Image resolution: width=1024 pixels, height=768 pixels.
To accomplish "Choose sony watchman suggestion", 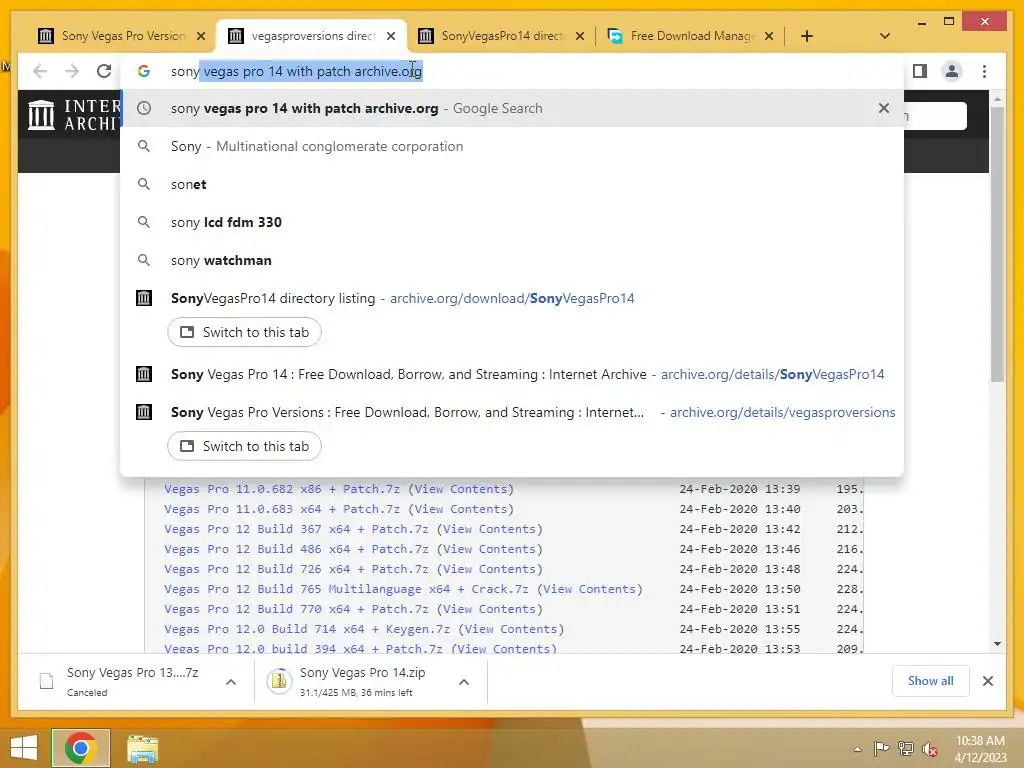I will [512, 260].
